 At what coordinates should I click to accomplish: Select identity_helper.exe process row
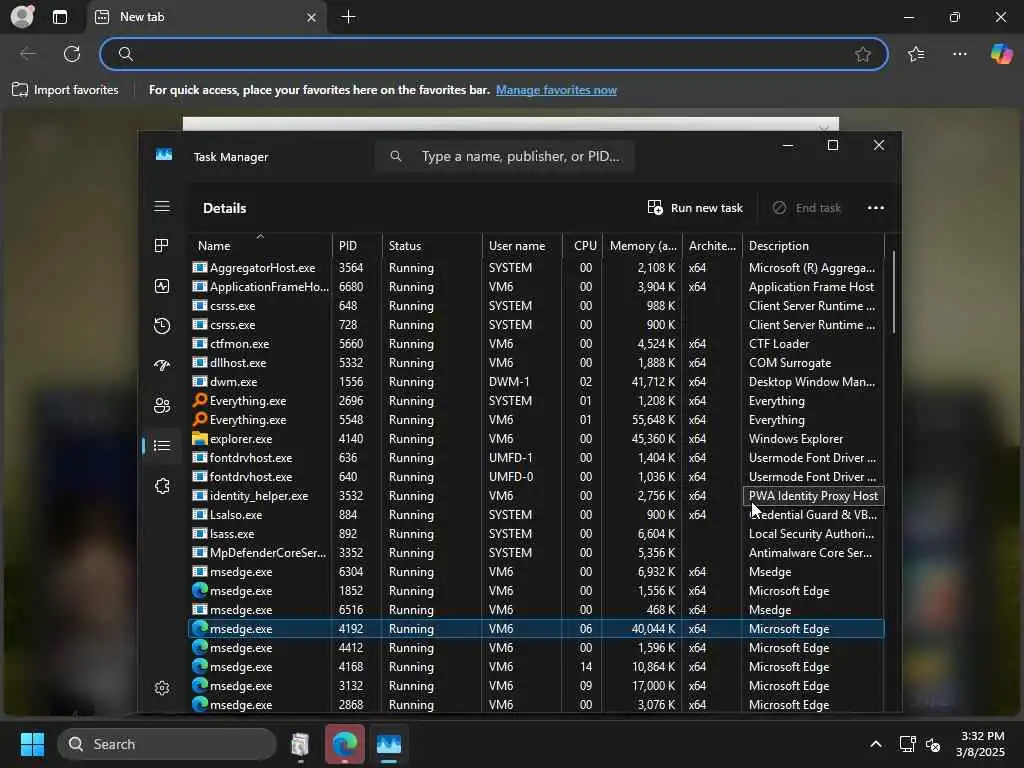click(536, 496)
